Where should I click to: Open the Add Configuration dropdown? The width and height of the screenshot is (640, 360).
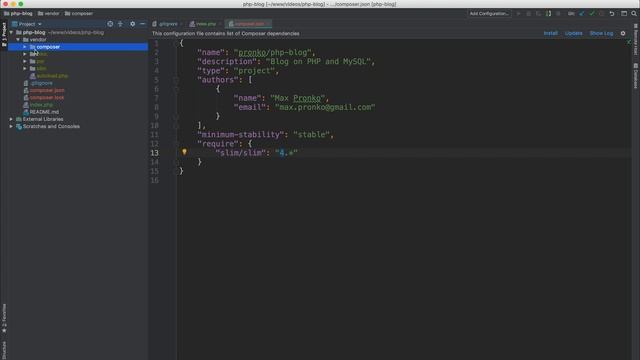click(x=489, y=13)
